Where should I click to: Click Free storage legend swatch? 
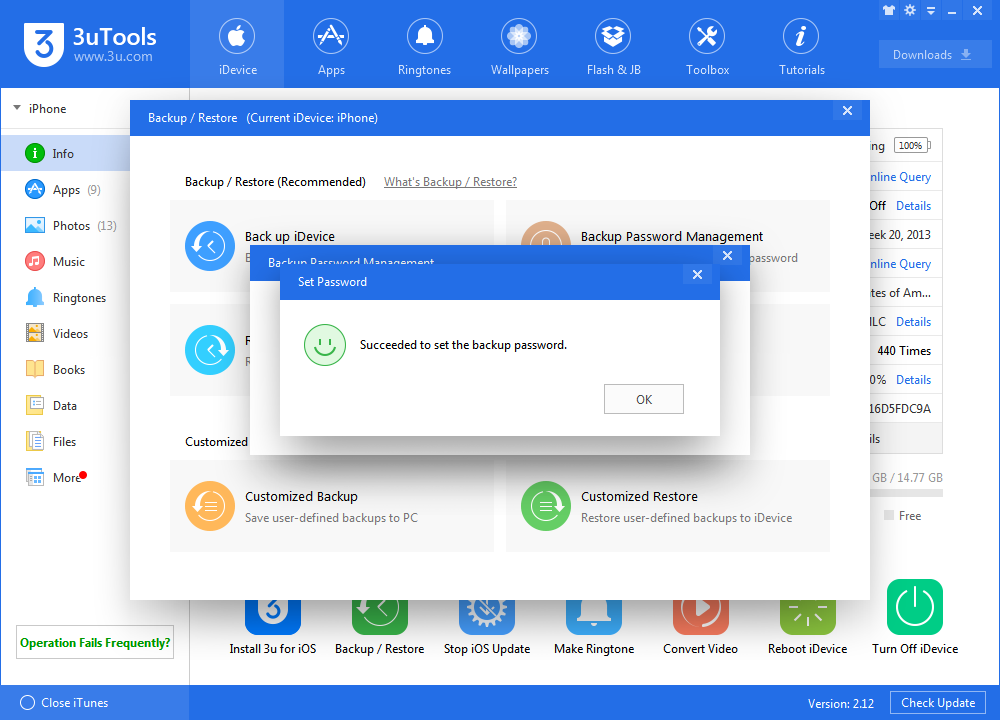pyautogui.click(x=889, y=515)
